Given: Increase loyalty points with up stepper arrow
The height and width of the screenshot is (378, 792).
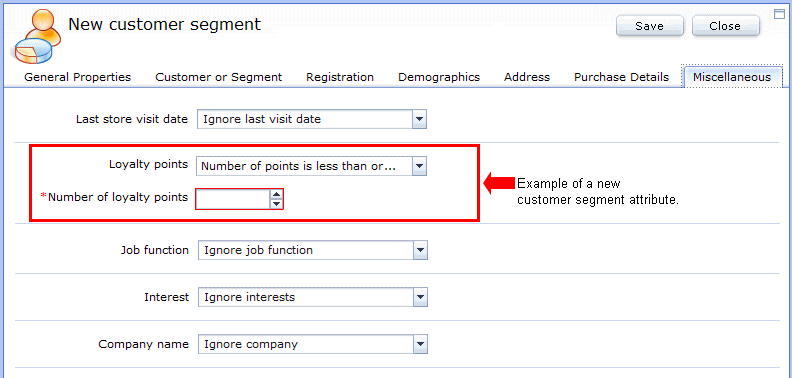Looking at the screenshot, I should pyautogui.click(x=276, y=194).
